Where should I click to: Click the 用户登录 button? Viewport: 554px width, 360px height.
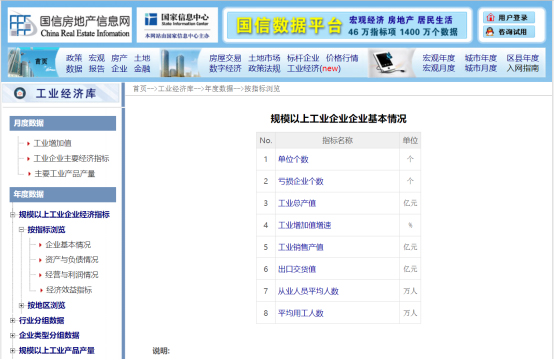click(509, 18)
